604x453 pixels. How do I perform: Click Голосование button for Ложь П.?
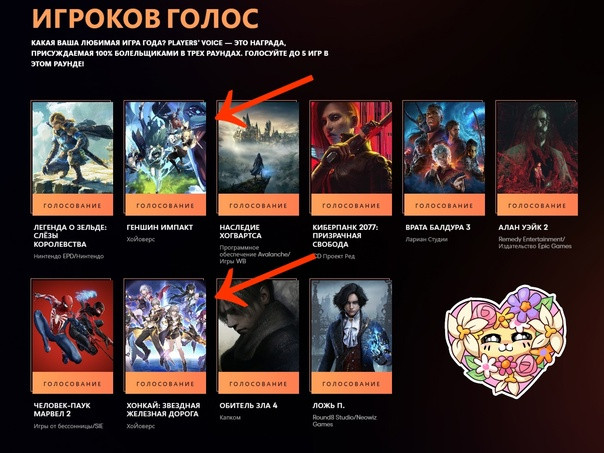[x=351, y=383]
